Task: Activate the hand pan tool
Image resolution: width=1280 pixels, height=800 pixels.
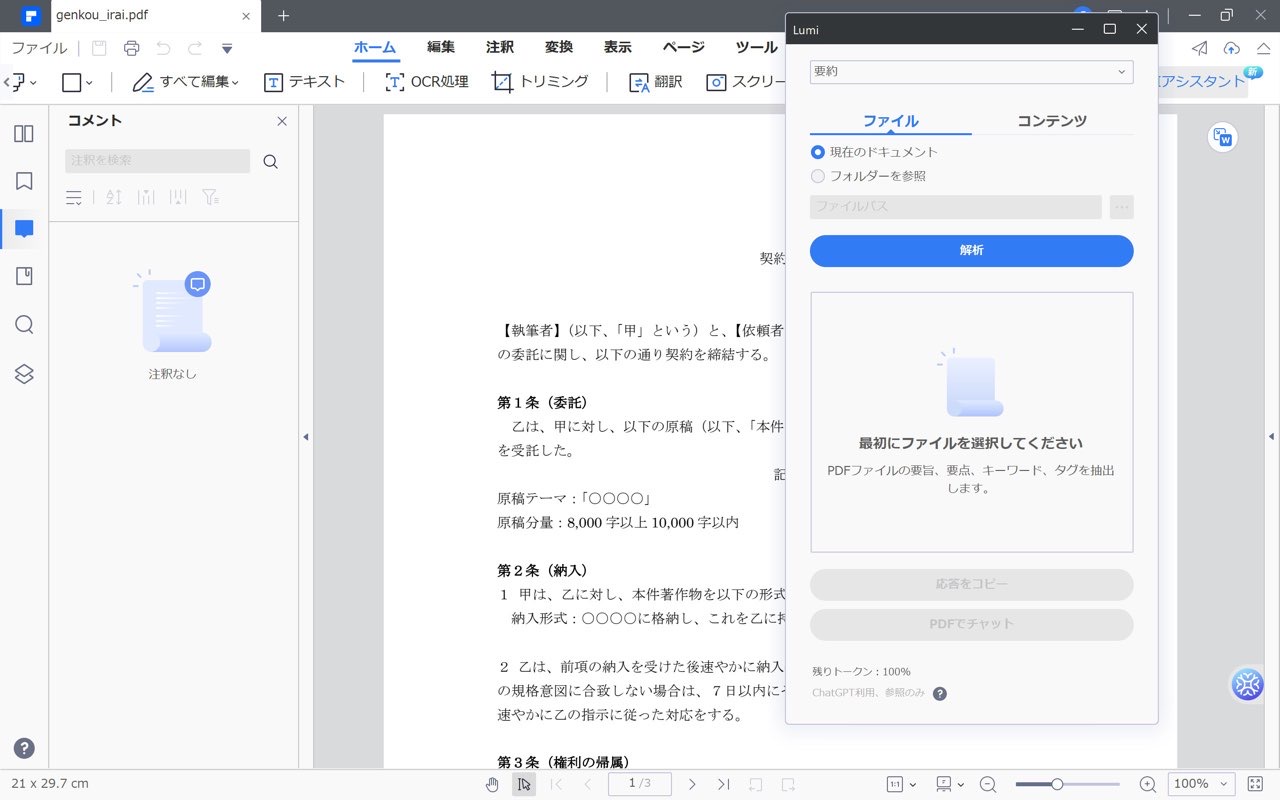Action: click(x=492, y=784)
